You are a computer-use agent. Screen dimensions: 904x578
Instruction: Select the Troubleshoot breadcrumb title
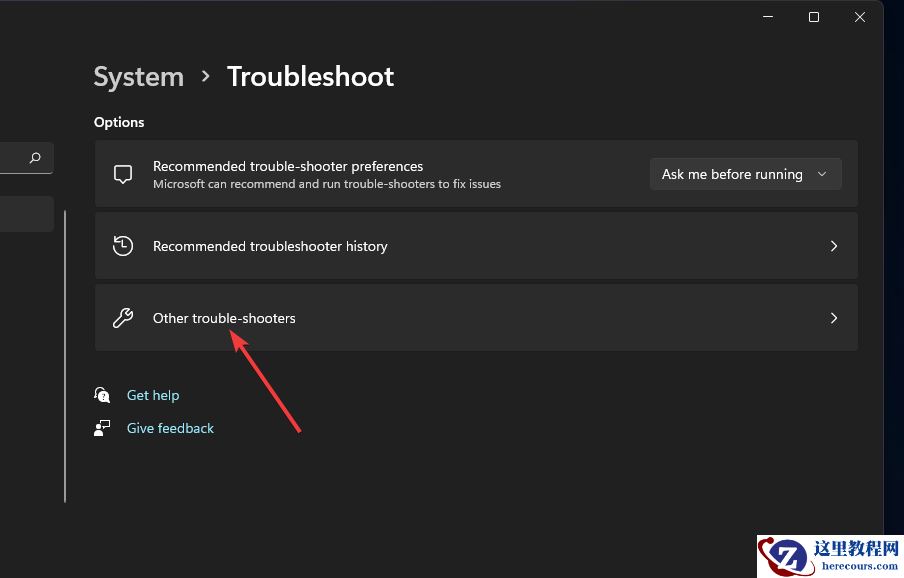pos(310,77)
